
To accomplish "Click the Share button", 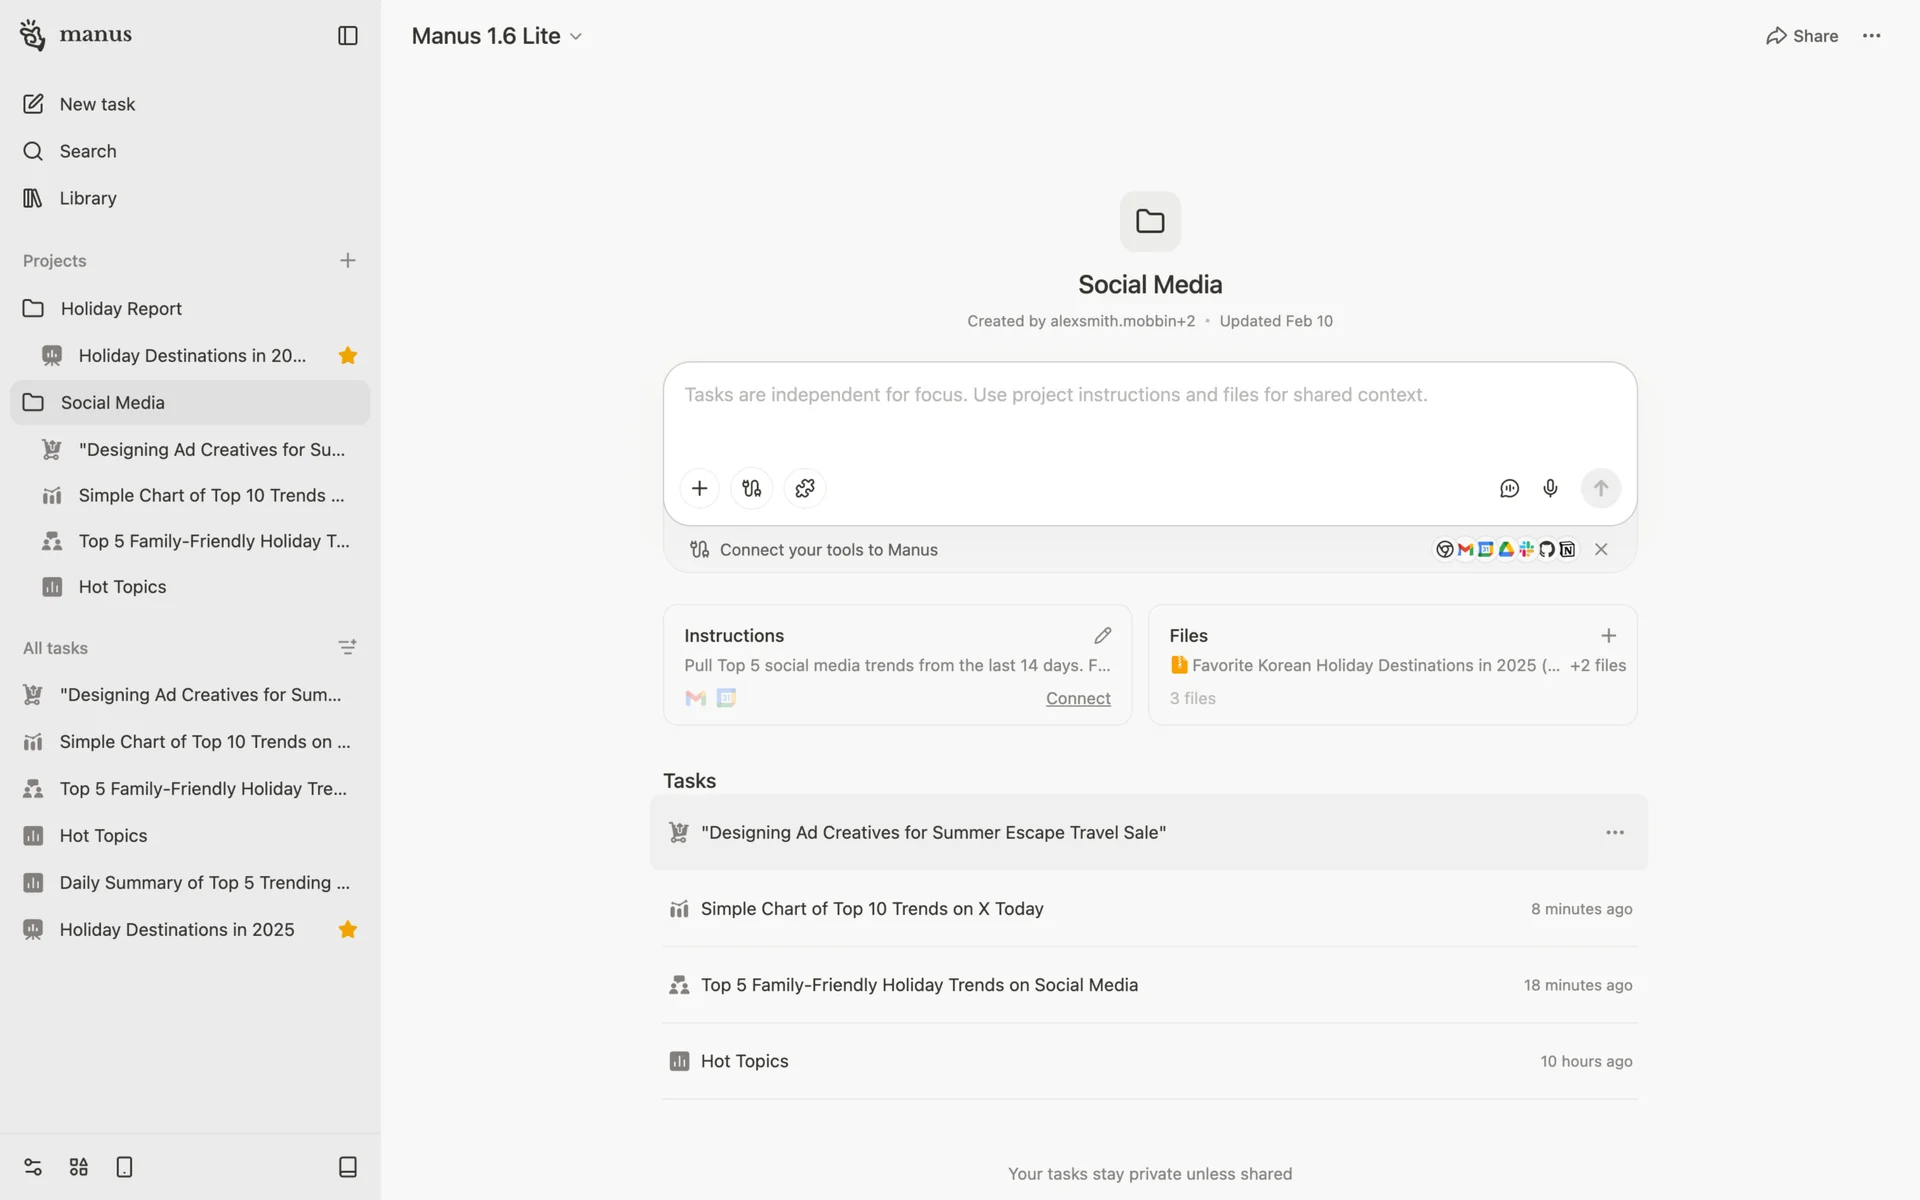I will pyautogui.click(x=1801, y=36).
